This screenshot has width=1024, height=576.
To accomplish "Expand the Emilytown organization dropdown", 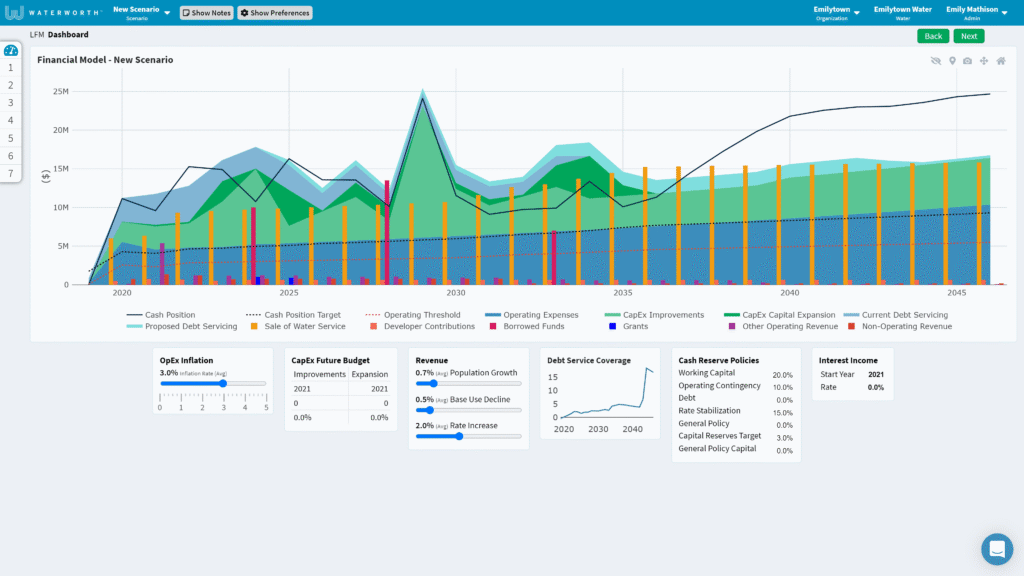I will 836,12.
